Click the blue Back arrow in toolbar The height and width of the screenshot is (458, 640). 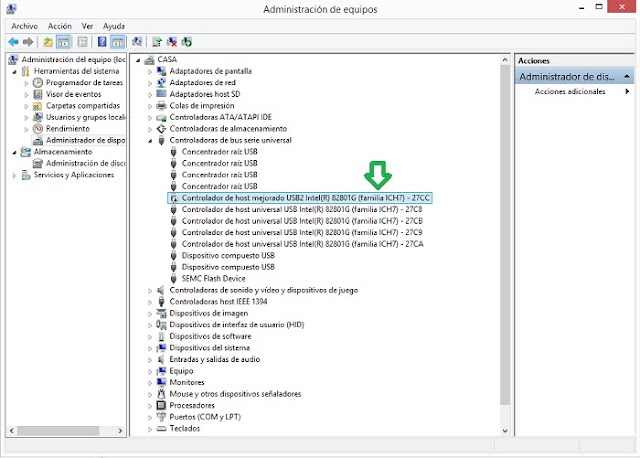13,42
